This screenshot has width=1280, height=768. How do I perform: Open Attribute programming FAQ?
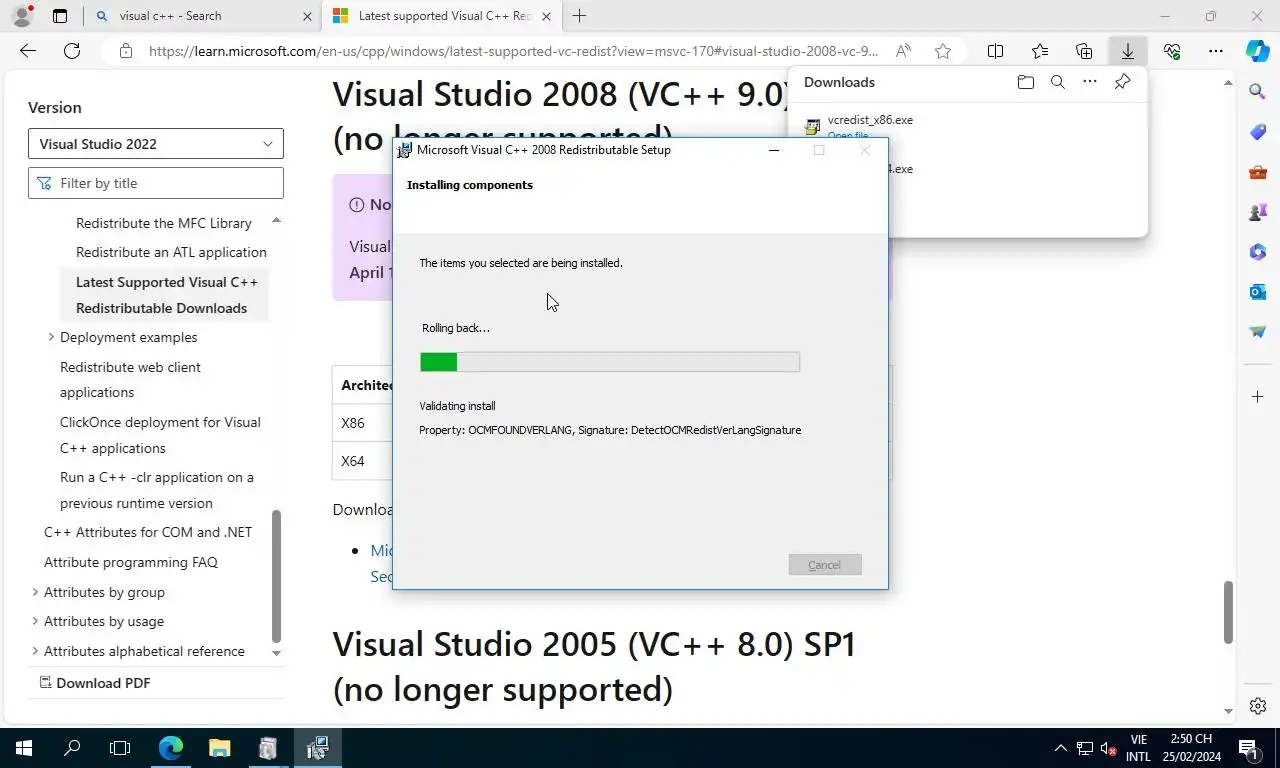click(x=131, y=562)
